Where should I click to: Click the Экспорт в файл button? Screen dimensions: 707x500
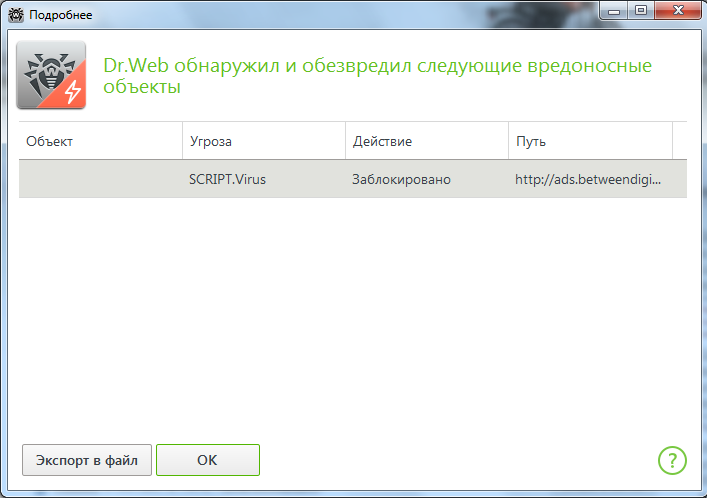pyautogui.click(x=87, y=460)
